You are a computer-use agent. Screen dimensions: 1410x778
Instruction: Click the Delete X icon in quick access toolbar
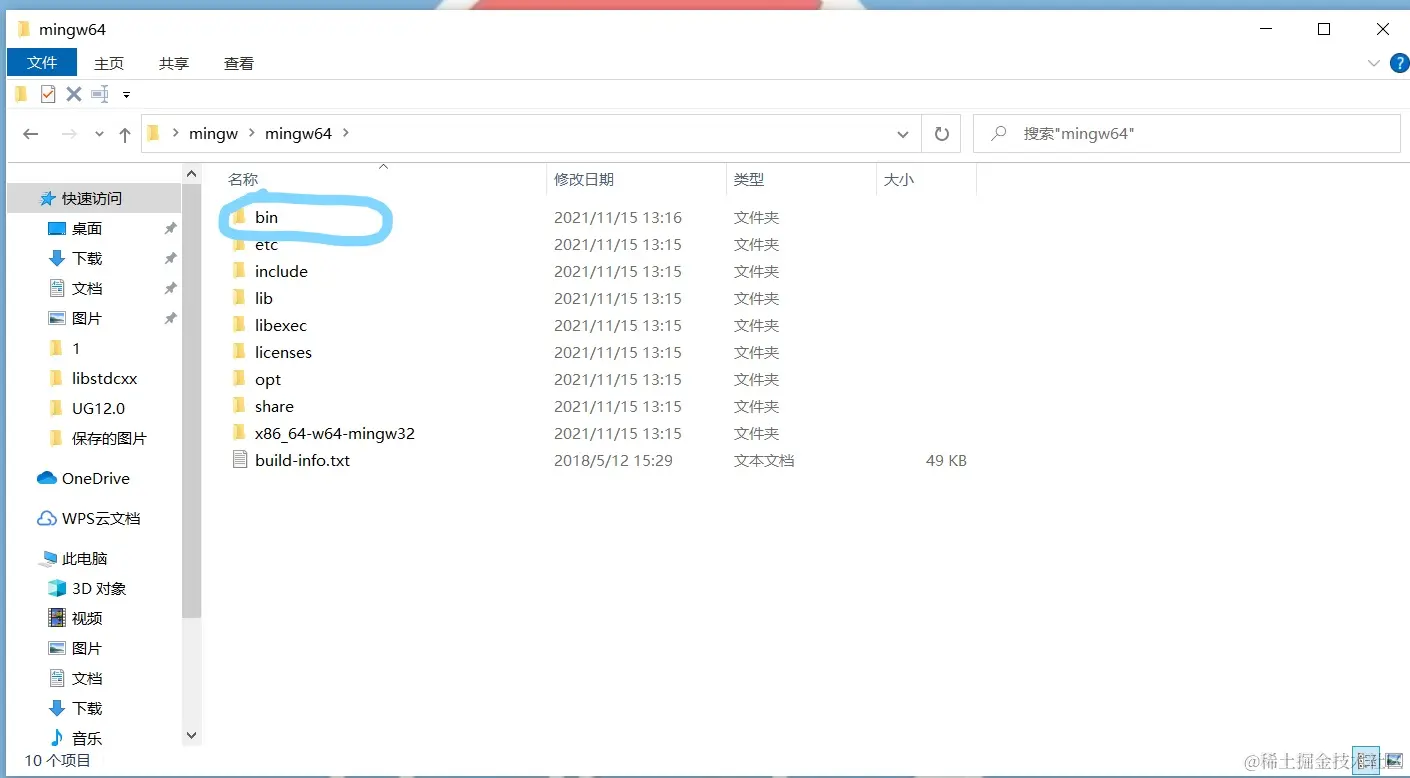coord(73,94)
